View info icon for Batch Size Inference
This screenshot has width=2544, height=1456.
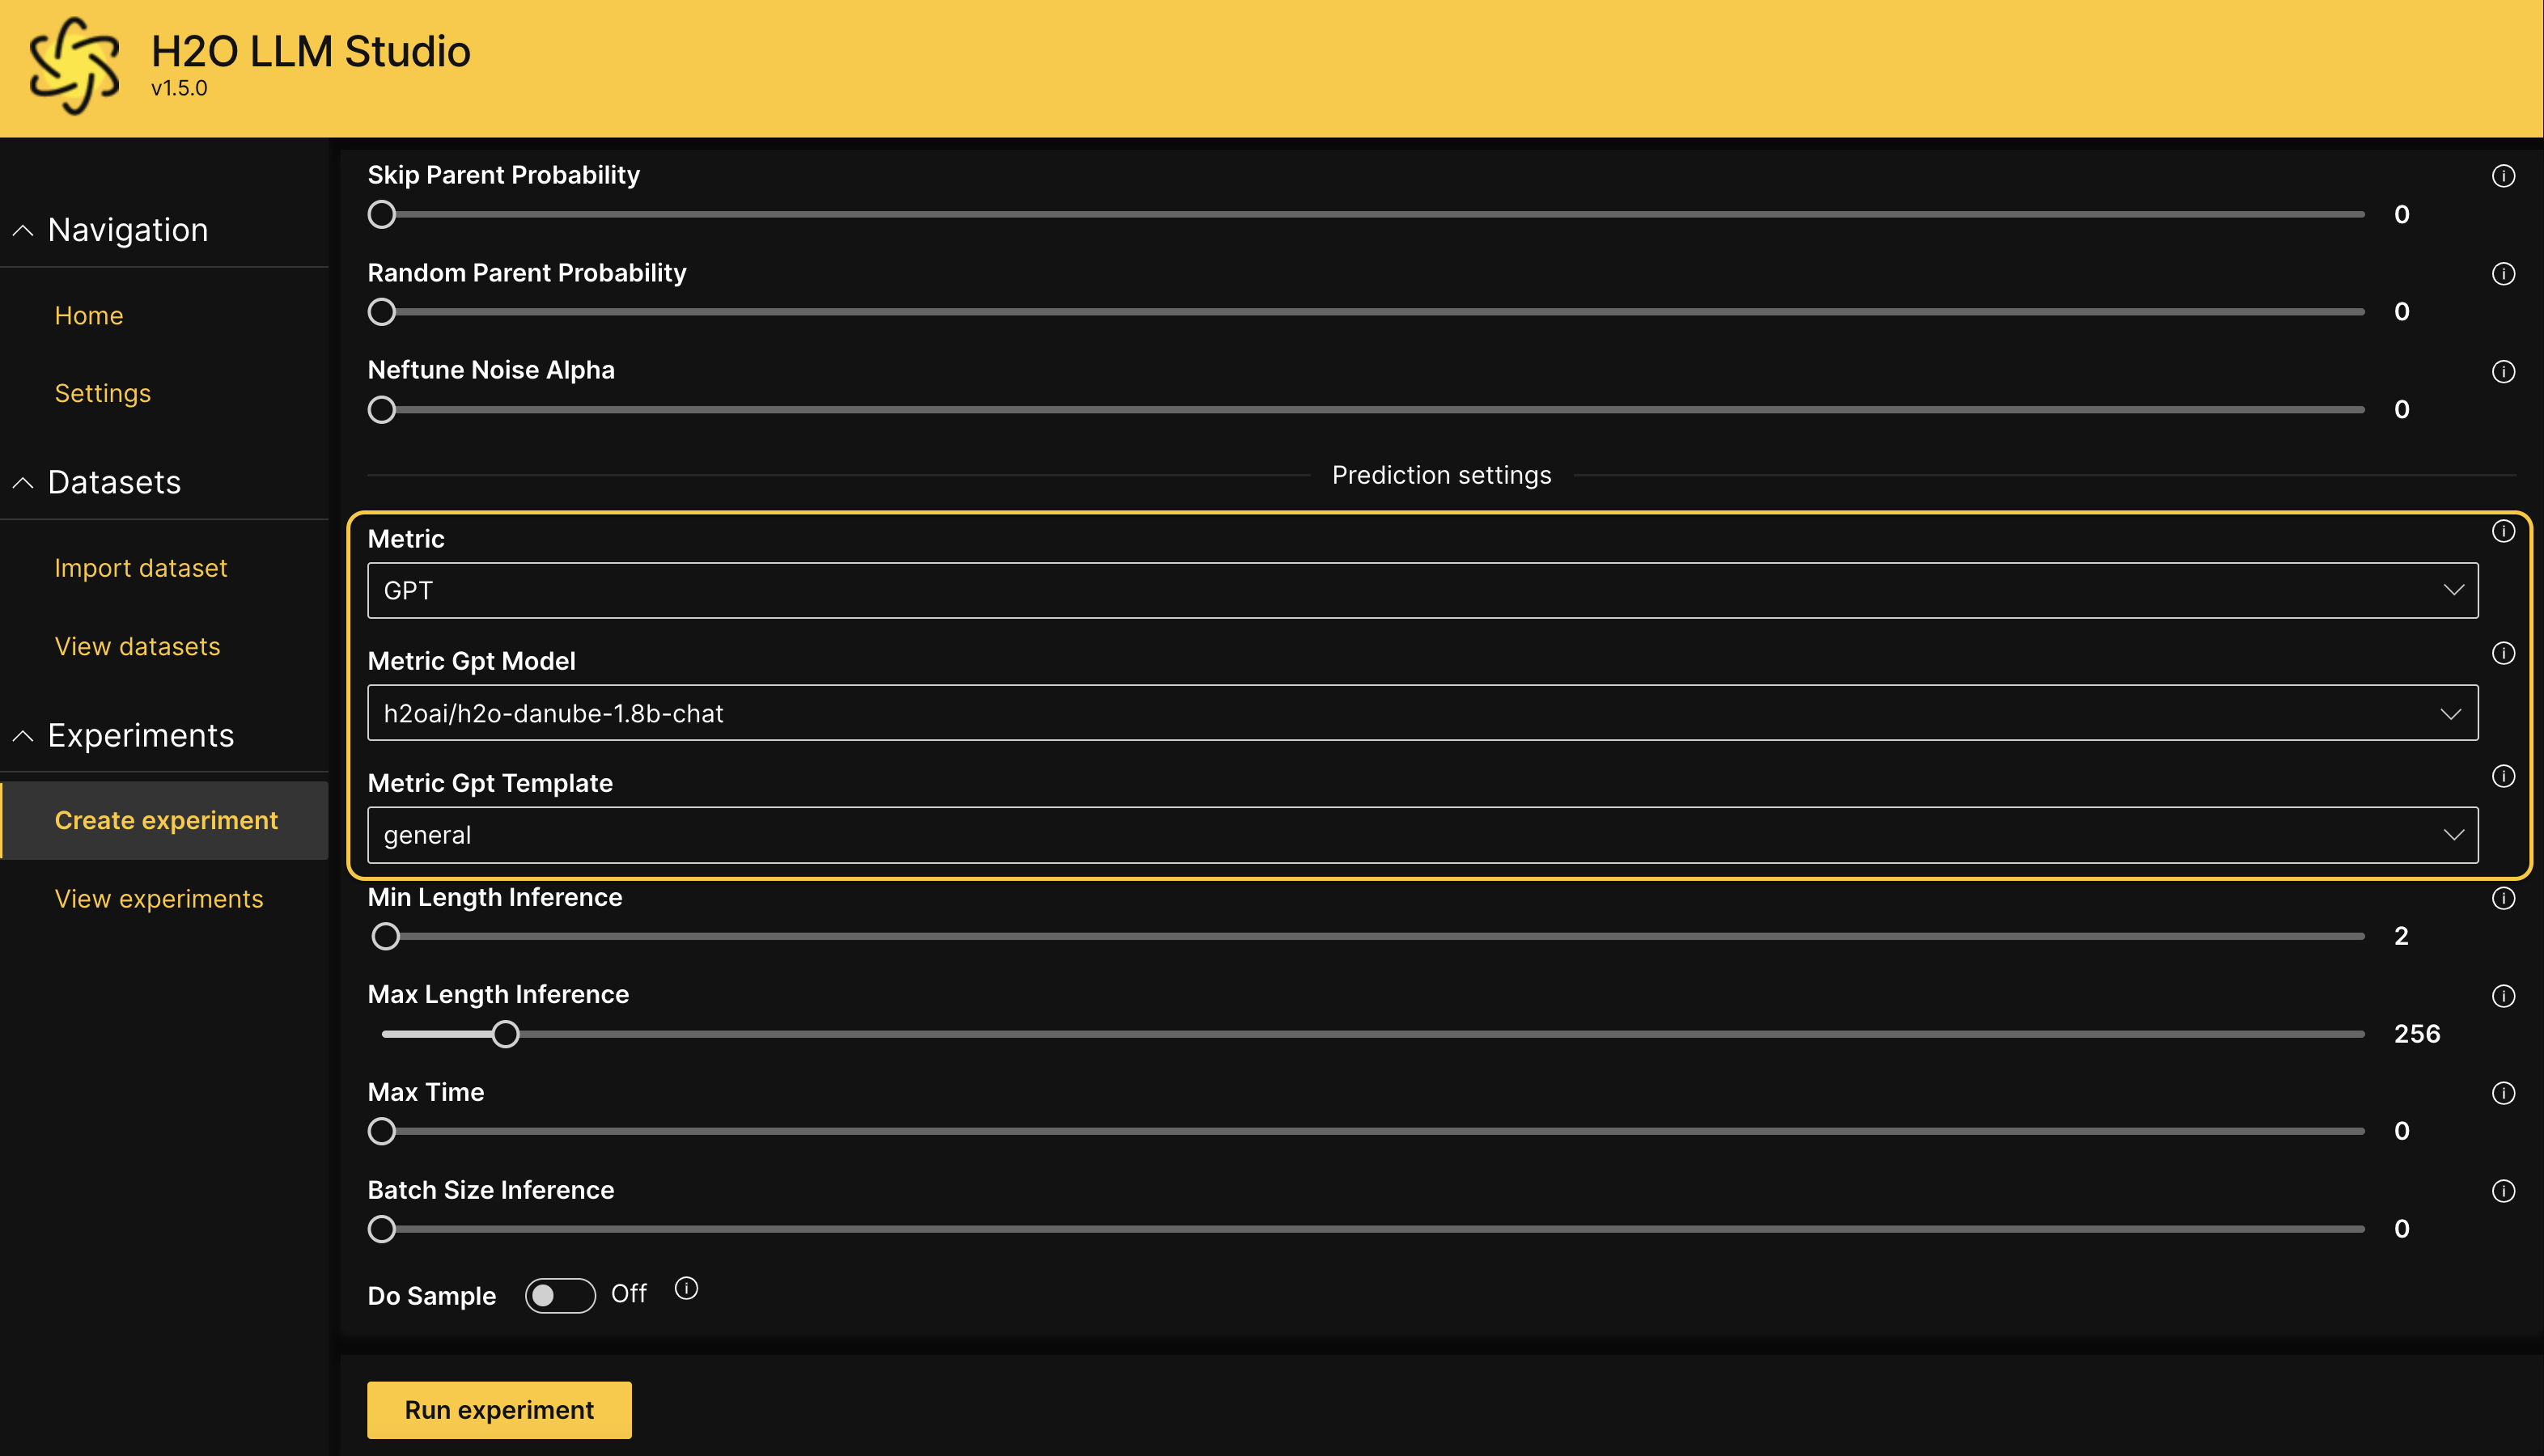(x=2503, y=1191)
